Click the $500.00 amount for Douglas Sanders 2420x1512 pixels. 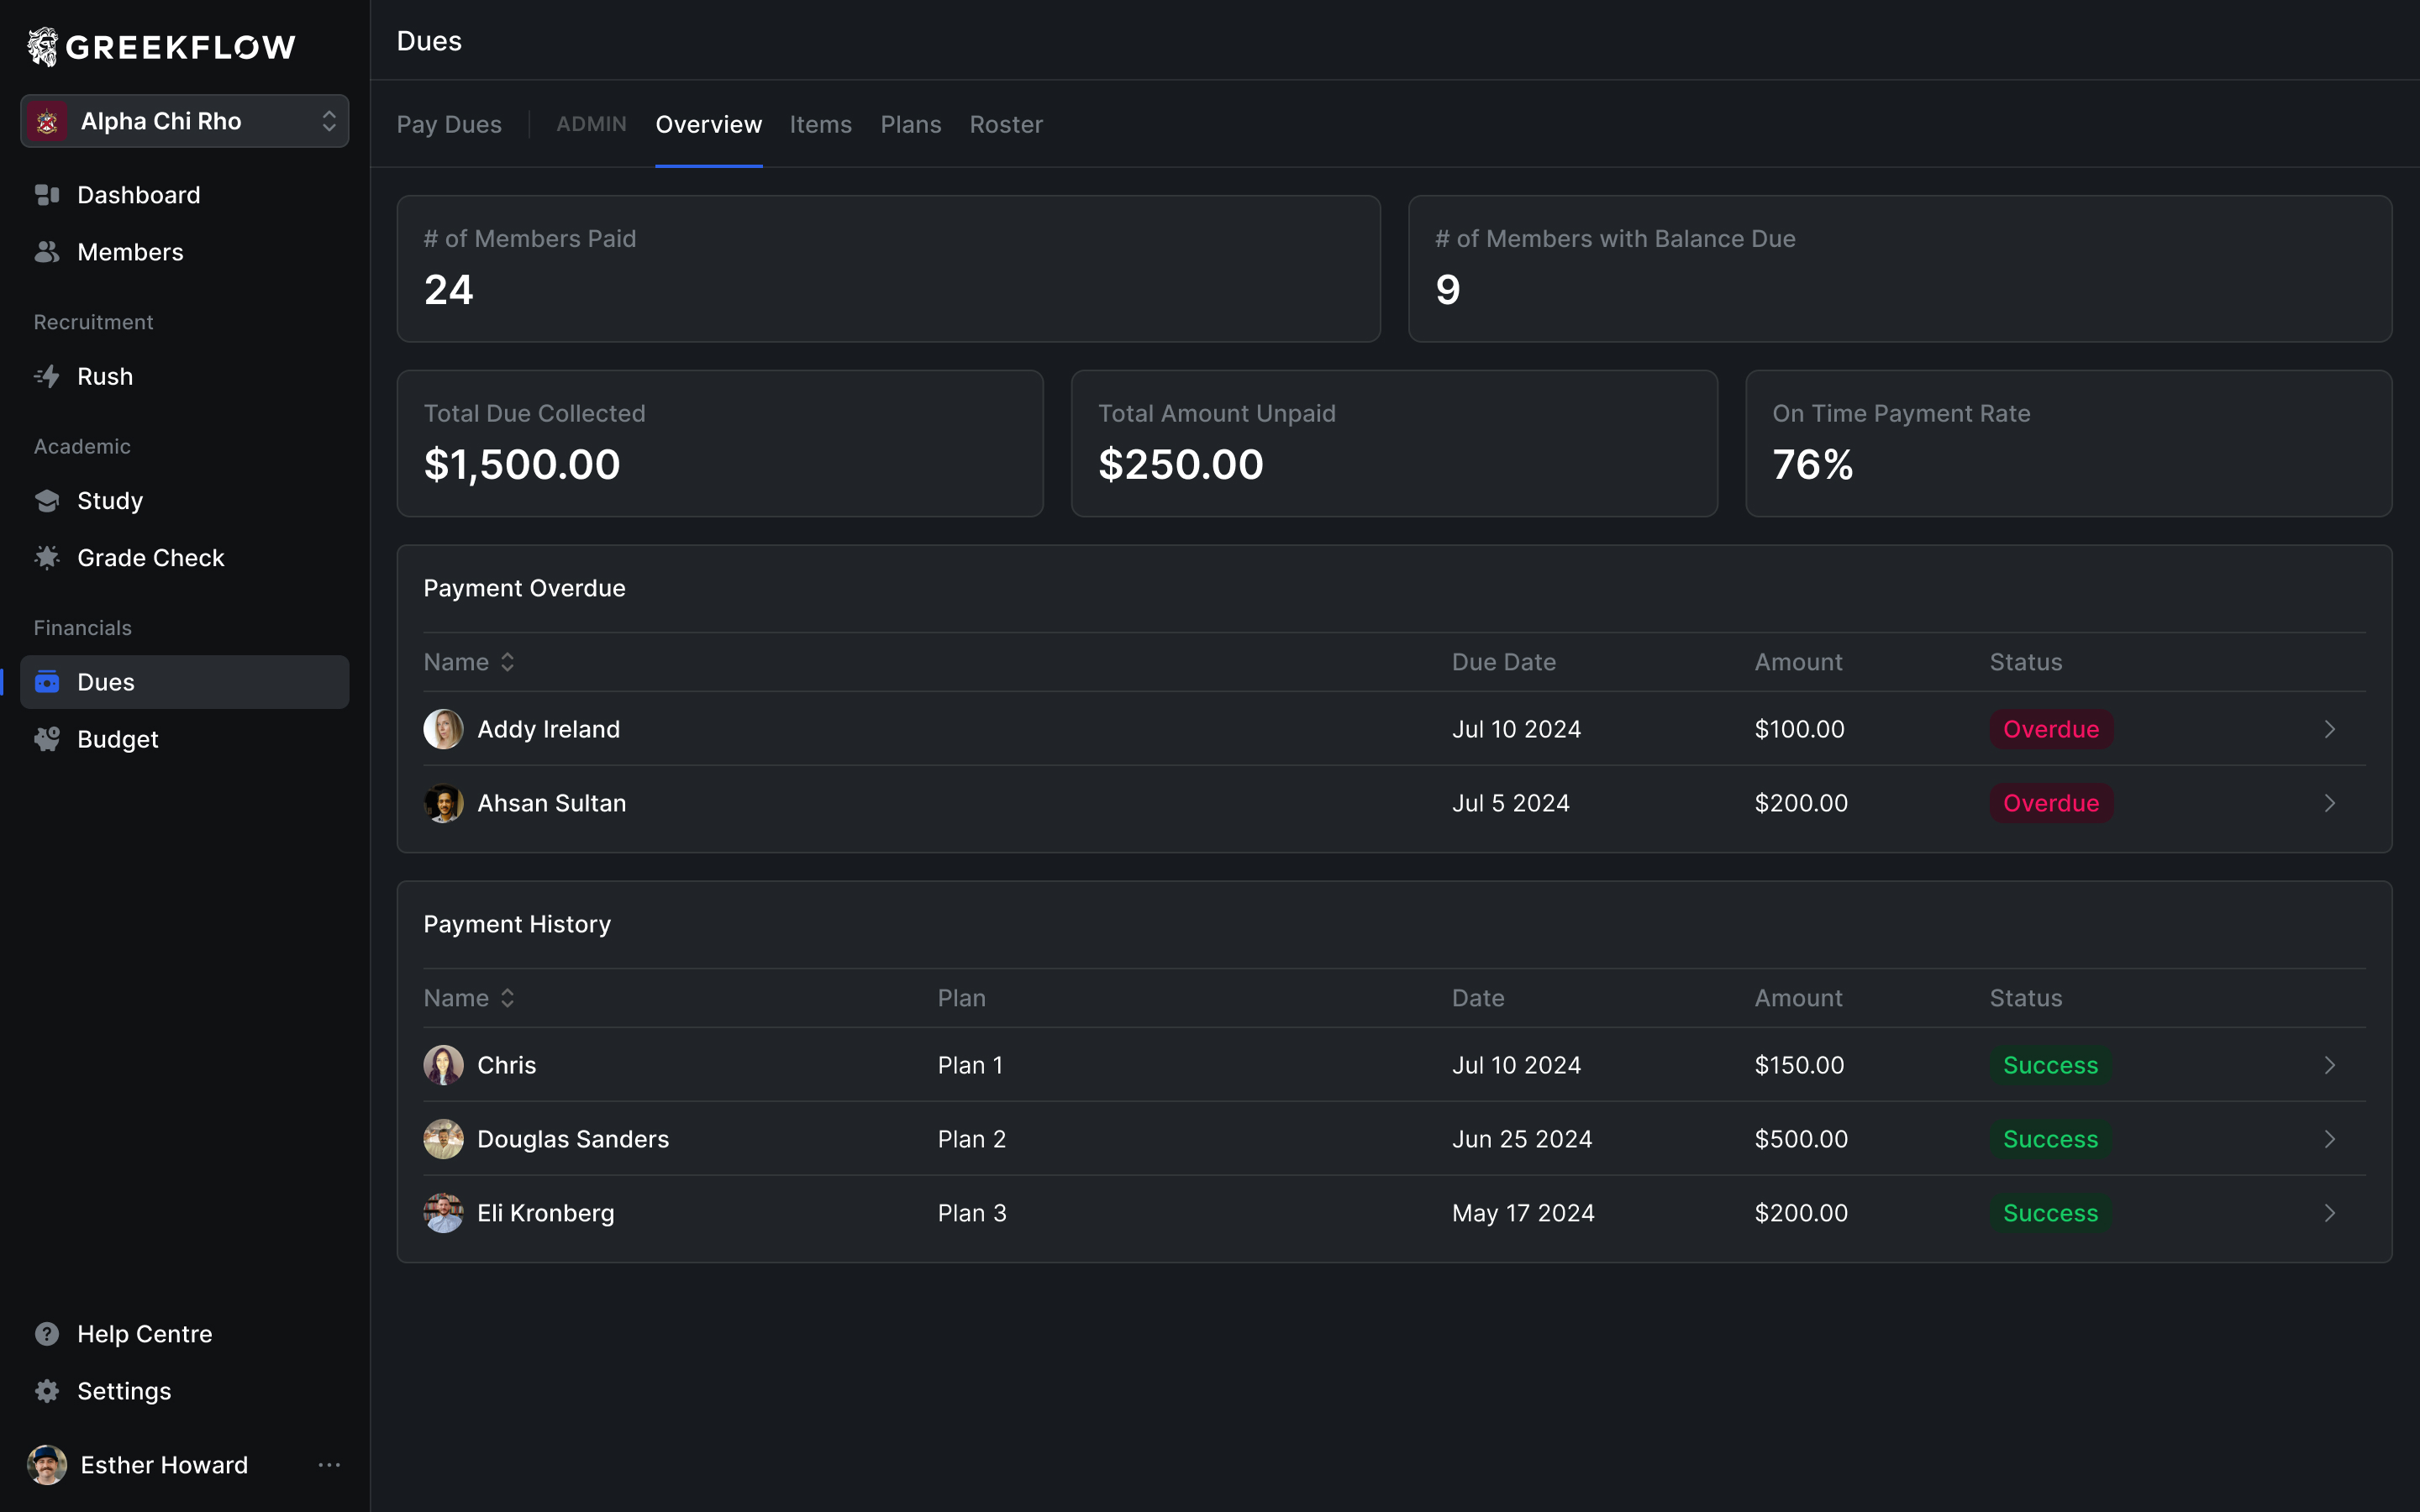pyautogui.click(x=1801, y=1139)
